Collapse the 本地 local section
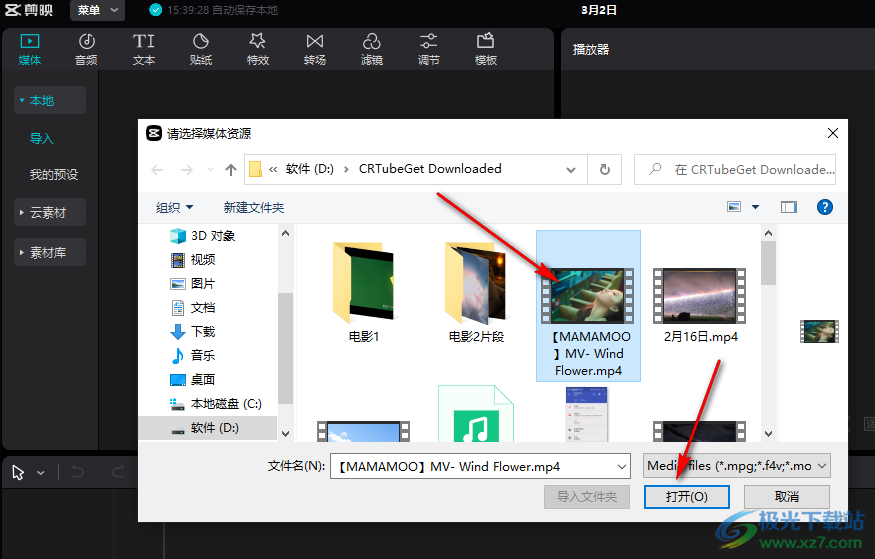875x559 pixels. point(50,100)
